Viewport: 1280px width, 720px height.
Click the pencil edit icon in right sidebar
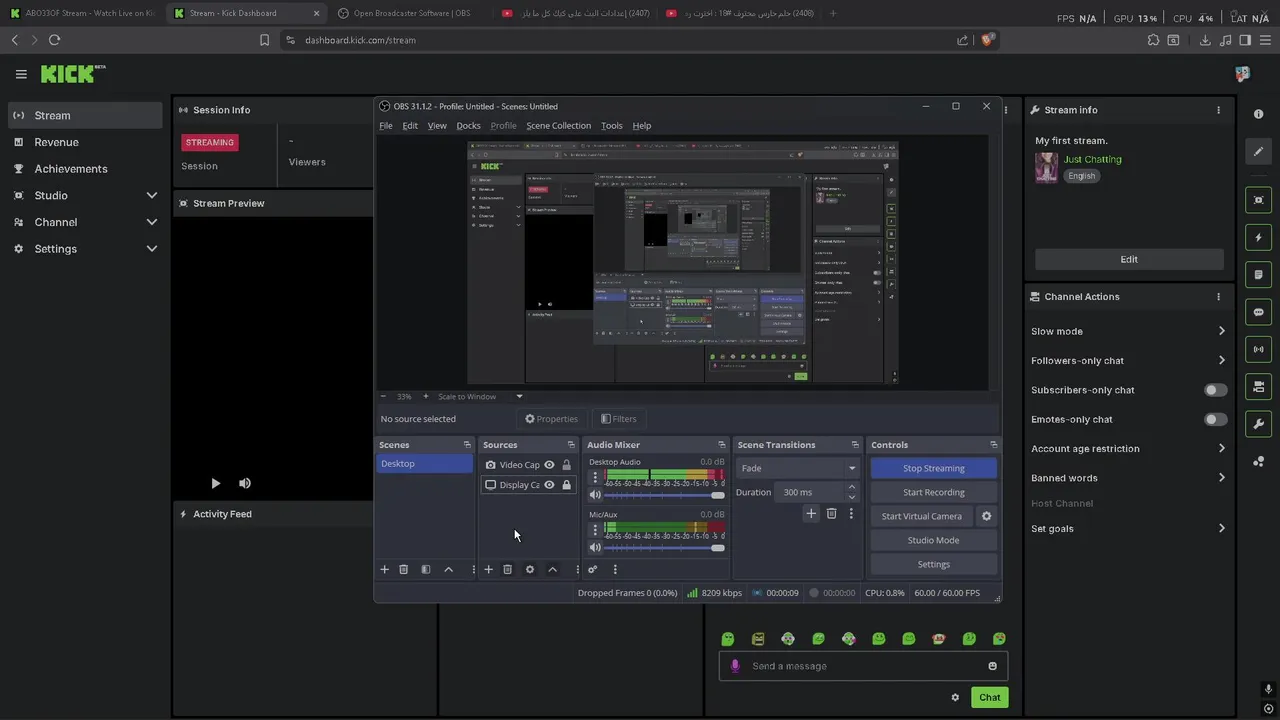tap(1258, 152)
